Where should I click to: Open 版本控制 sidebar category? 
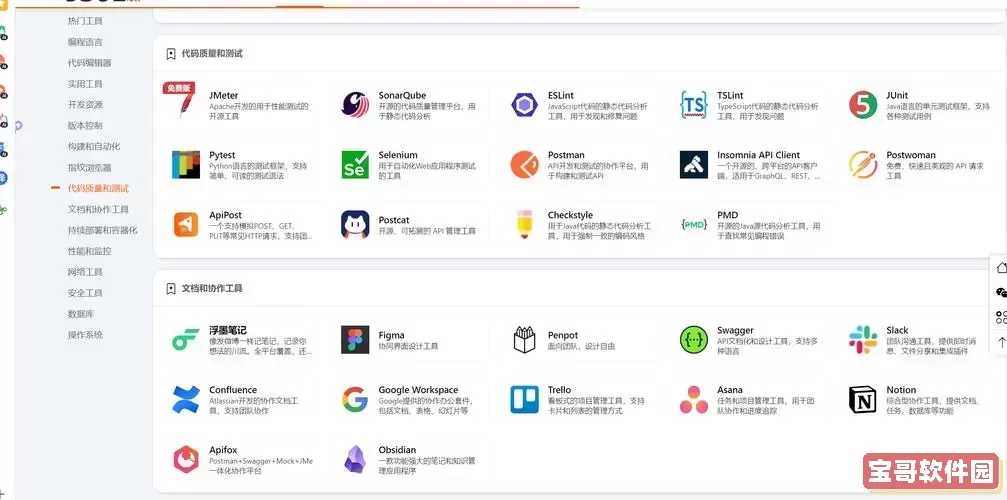coord(85,126)
